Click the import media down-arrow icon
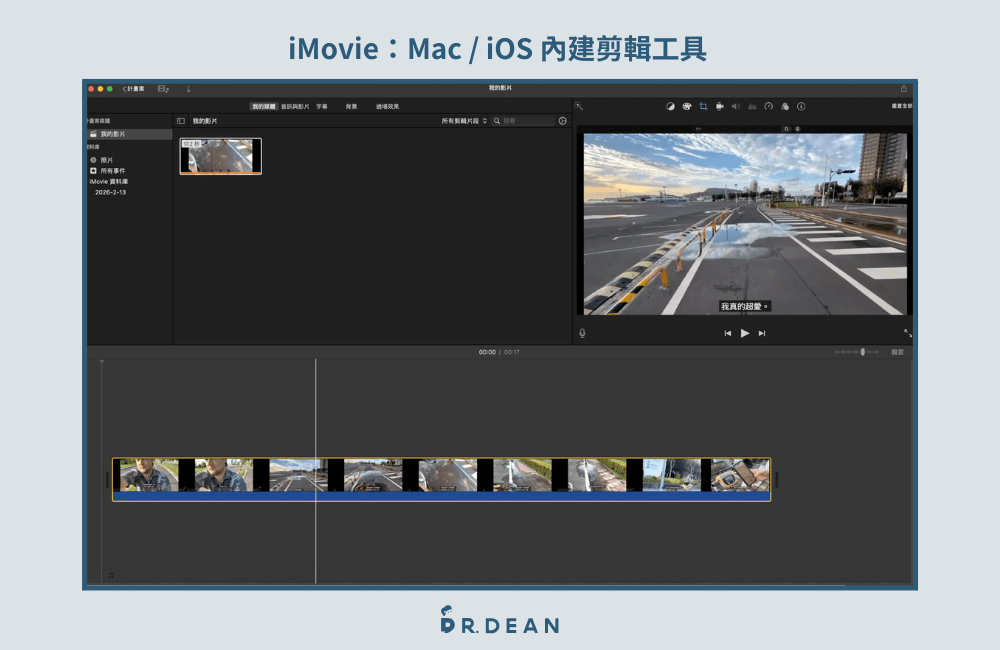The height and width of the screenshot is (650, 1000). coord(188,89)
